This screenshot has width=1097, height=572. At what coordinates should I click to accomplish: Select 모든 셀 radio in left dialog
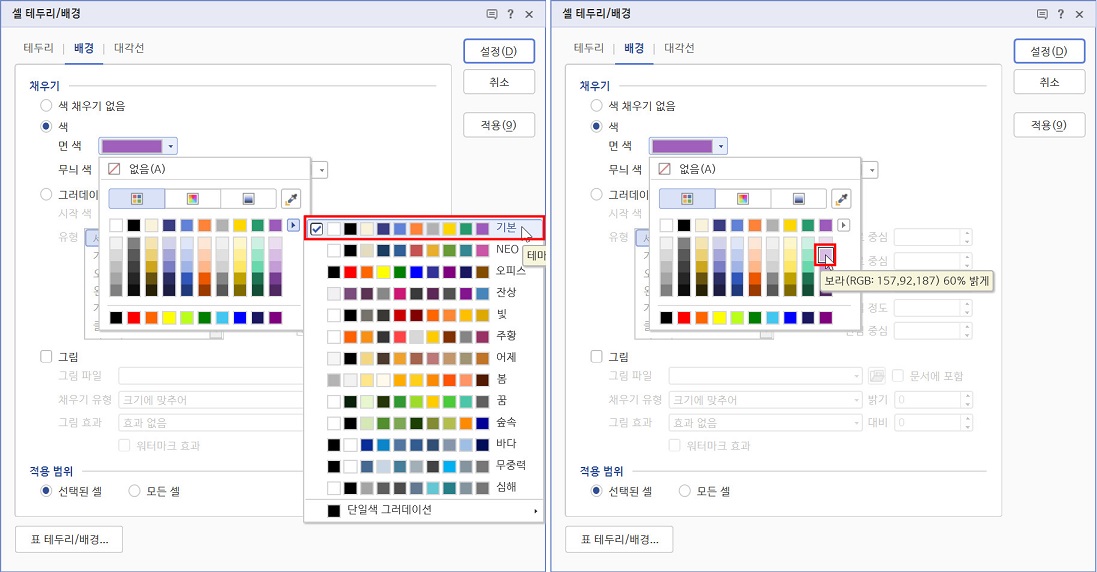click(x=134, y=491)
